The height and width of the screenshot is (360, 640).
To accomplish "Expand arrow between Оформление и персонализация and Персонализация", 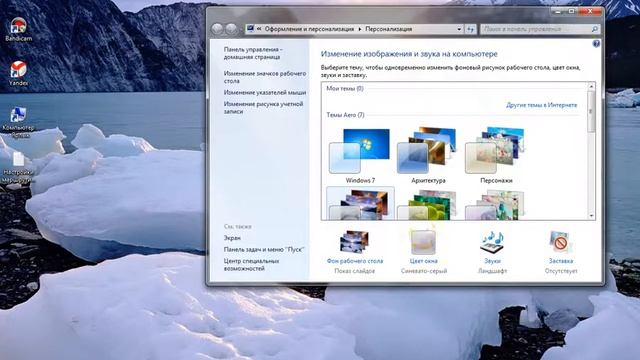I will tap(360, 29).
